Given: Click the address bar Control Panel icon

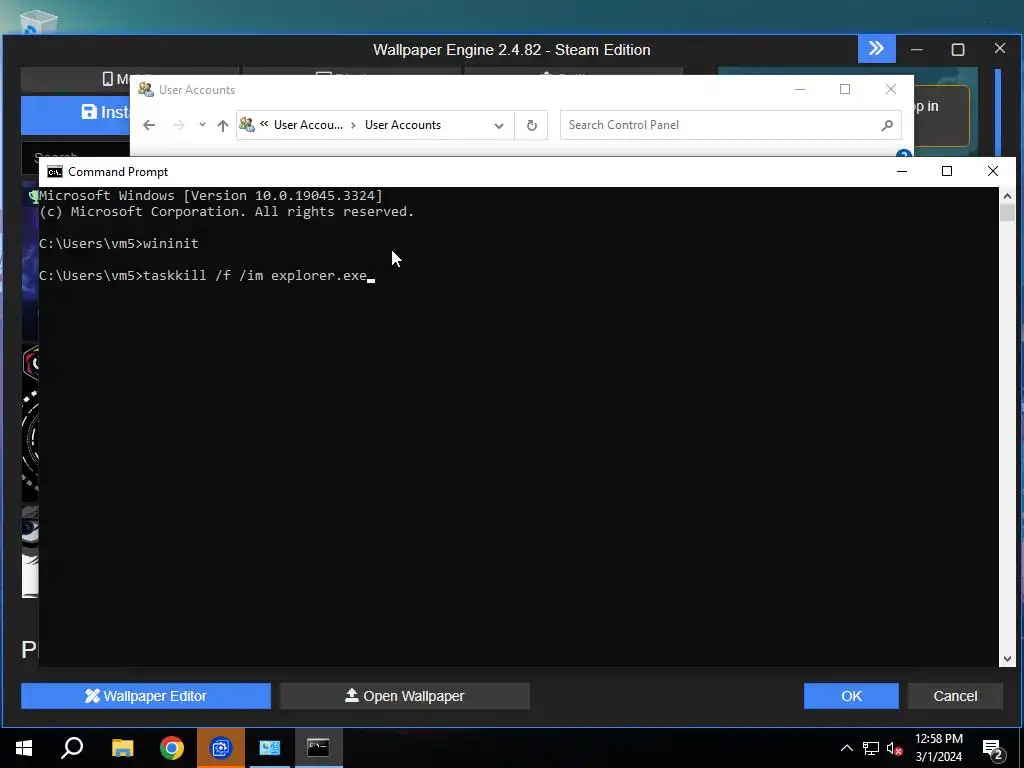Looking at the screenshot, I should click(247, 124).
